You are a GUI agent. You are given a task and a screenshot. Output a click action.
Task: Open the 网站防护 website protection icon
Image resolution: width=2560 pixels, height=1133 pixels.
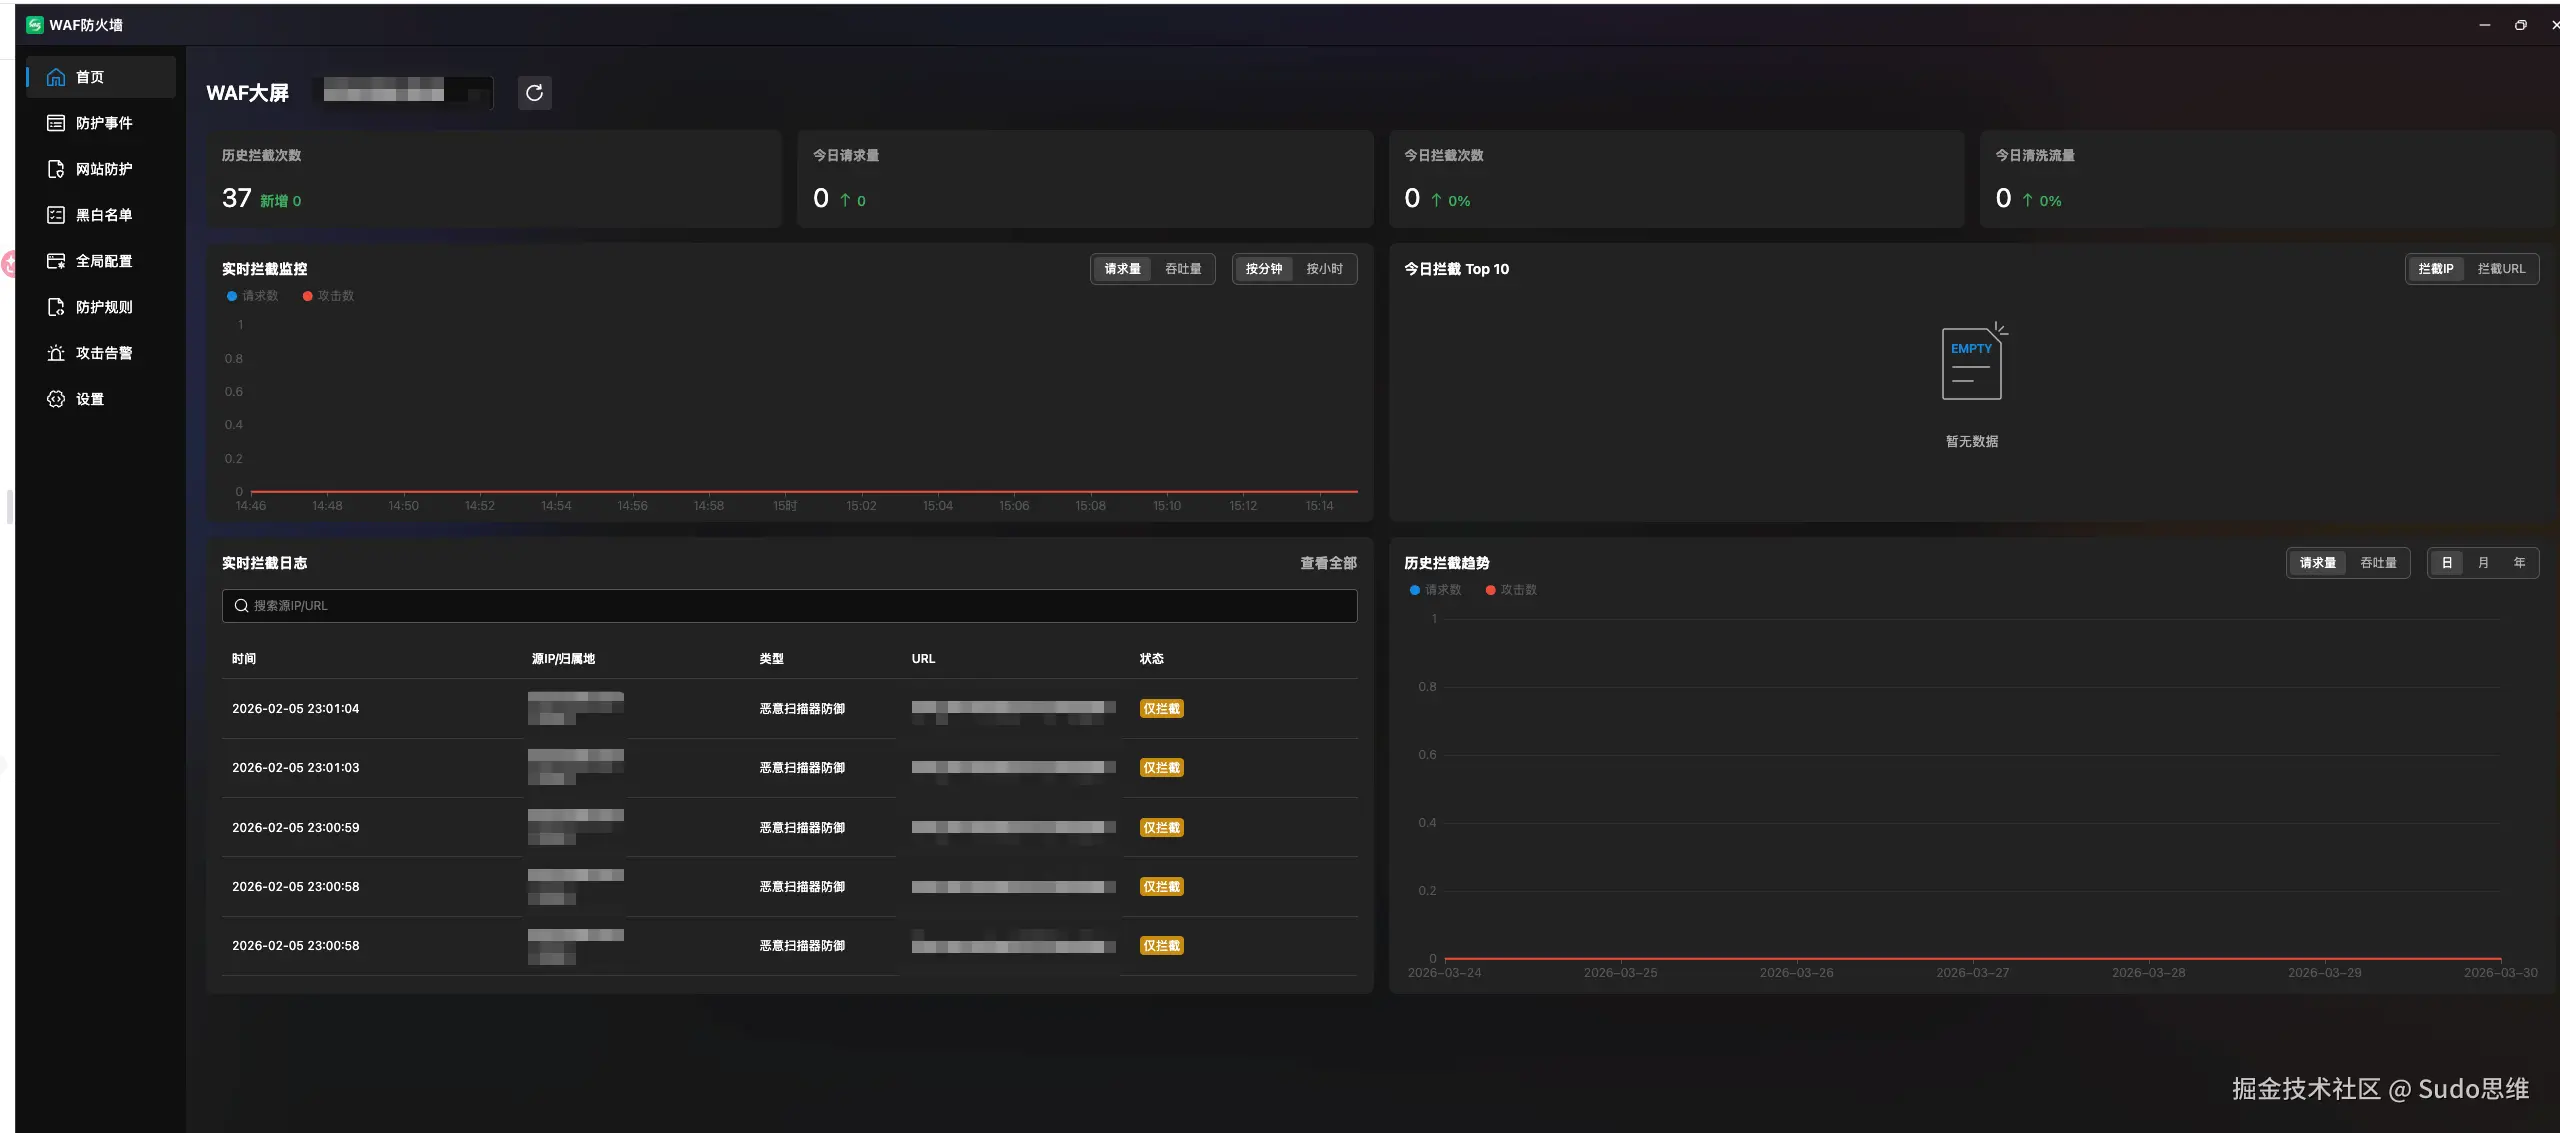coord(56,169)
